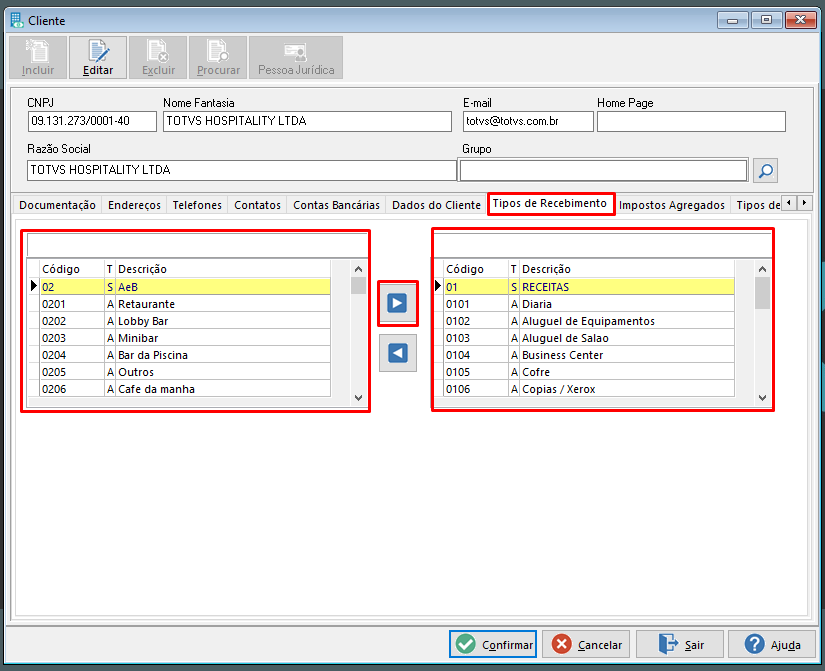Viewport: 825px width, 671px height.
Task: Select row 0101 Diaria
Action: pyautogui.click(x=589, y=304)
